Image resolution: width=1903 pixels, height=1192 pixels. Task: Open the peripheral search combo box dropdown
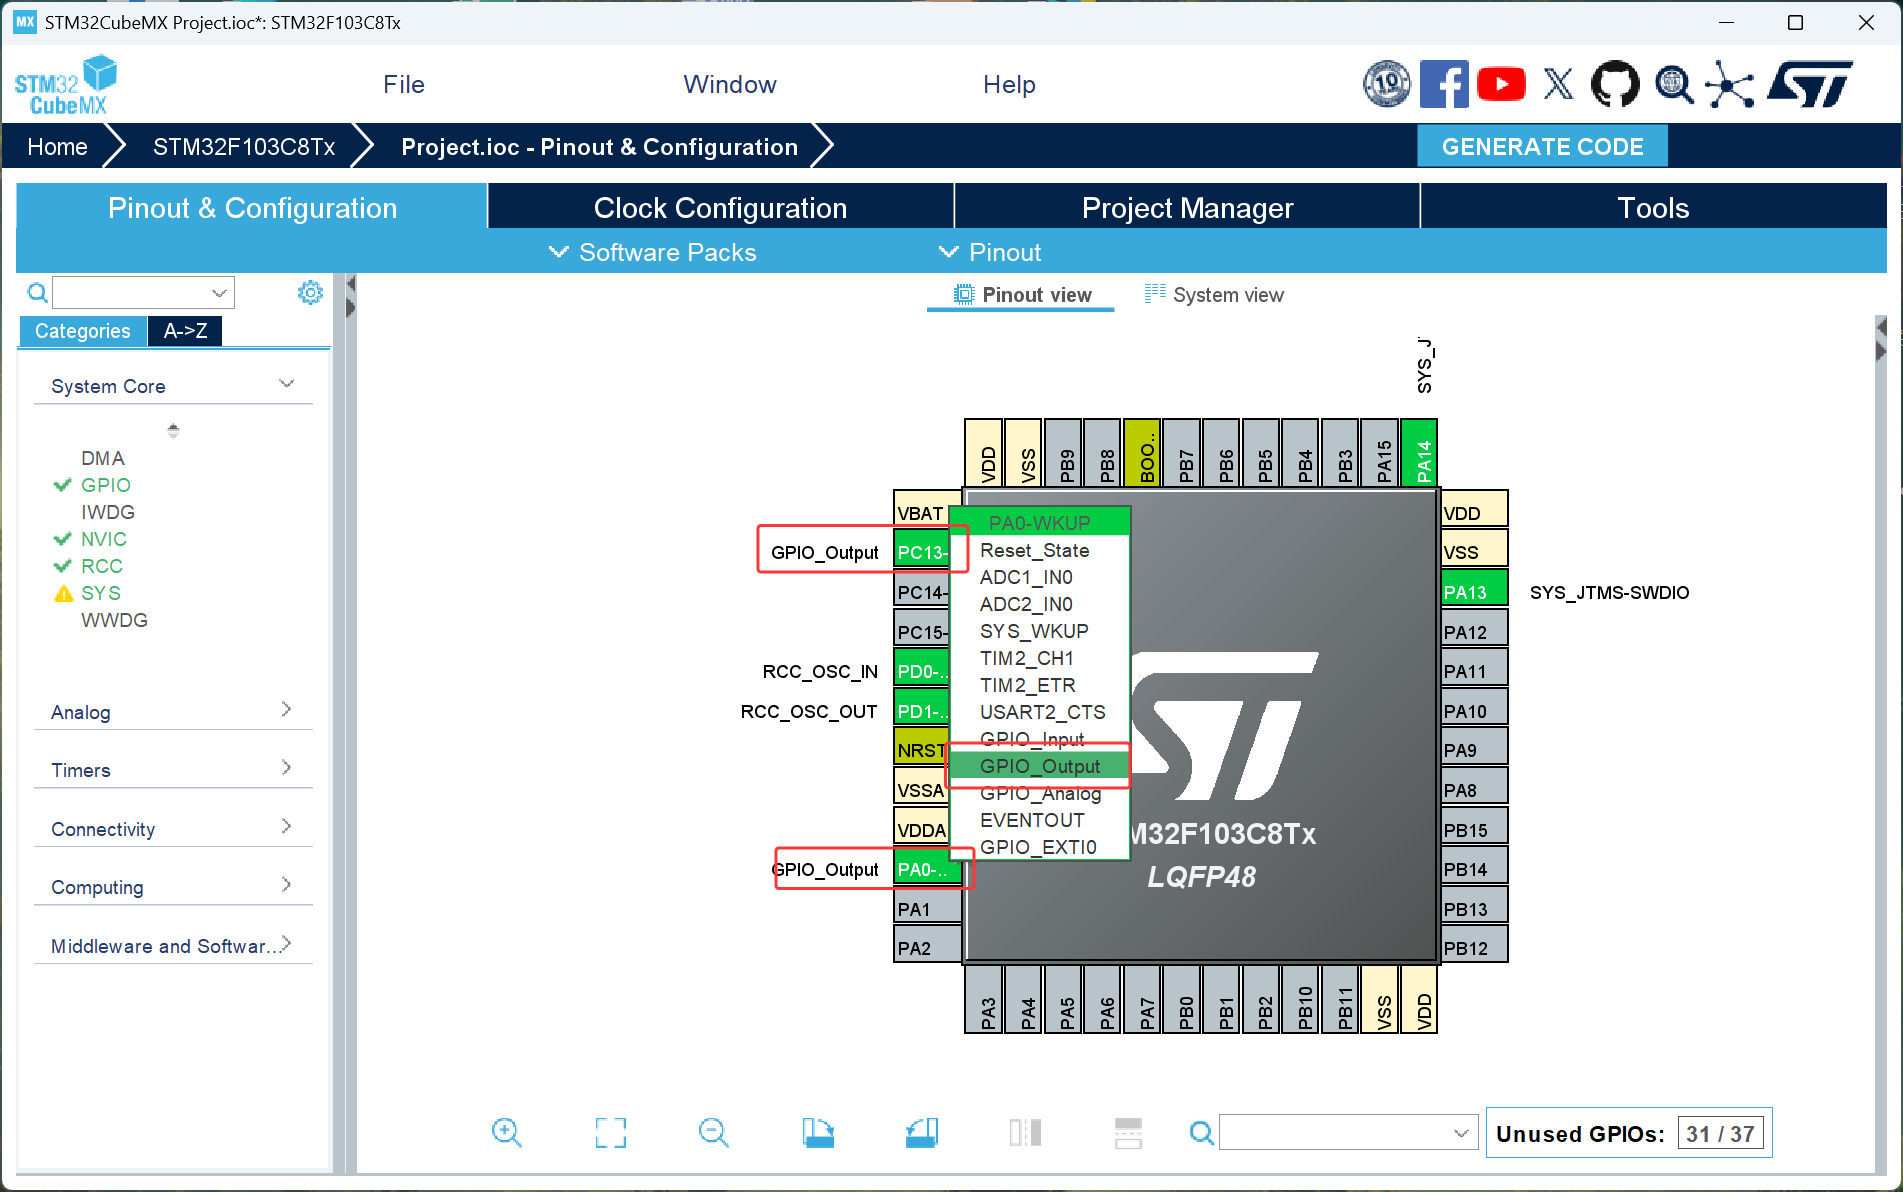click(219, 293)
